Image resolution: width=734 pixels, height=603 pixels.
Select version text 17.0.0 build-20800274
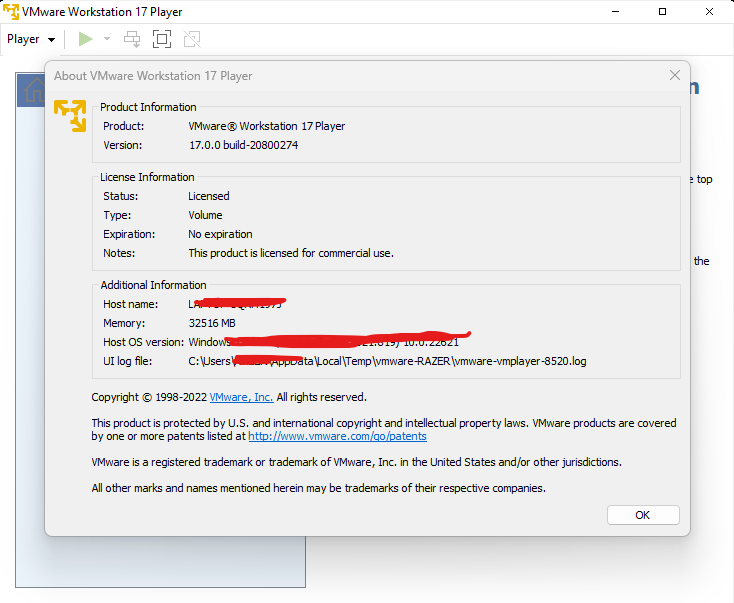click(x=243, y=145)
